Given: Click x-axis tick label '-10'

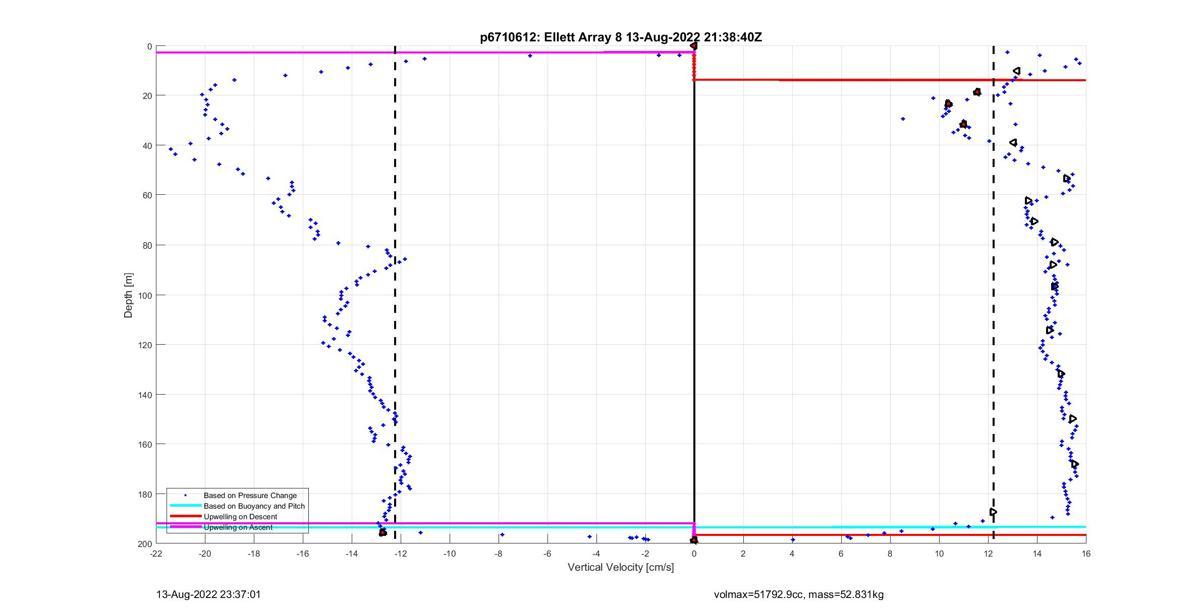Looking at the screenshot, I should click(x=450, y=553).
